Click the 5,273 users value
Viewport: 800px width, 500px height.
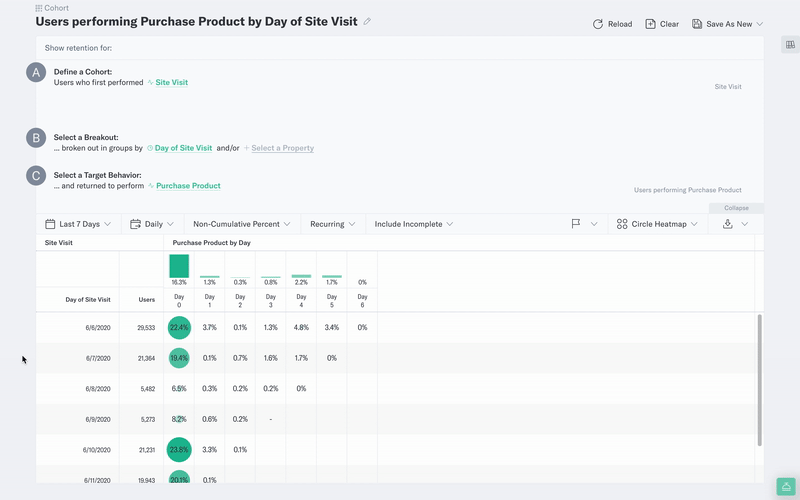click(x=147, y=419)
